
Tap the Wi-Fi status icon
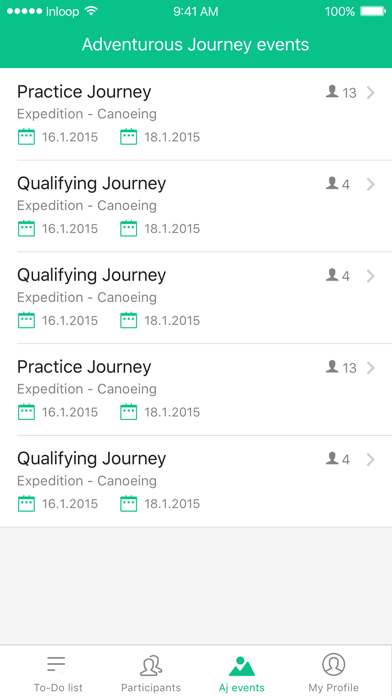(x=91, y=12)
